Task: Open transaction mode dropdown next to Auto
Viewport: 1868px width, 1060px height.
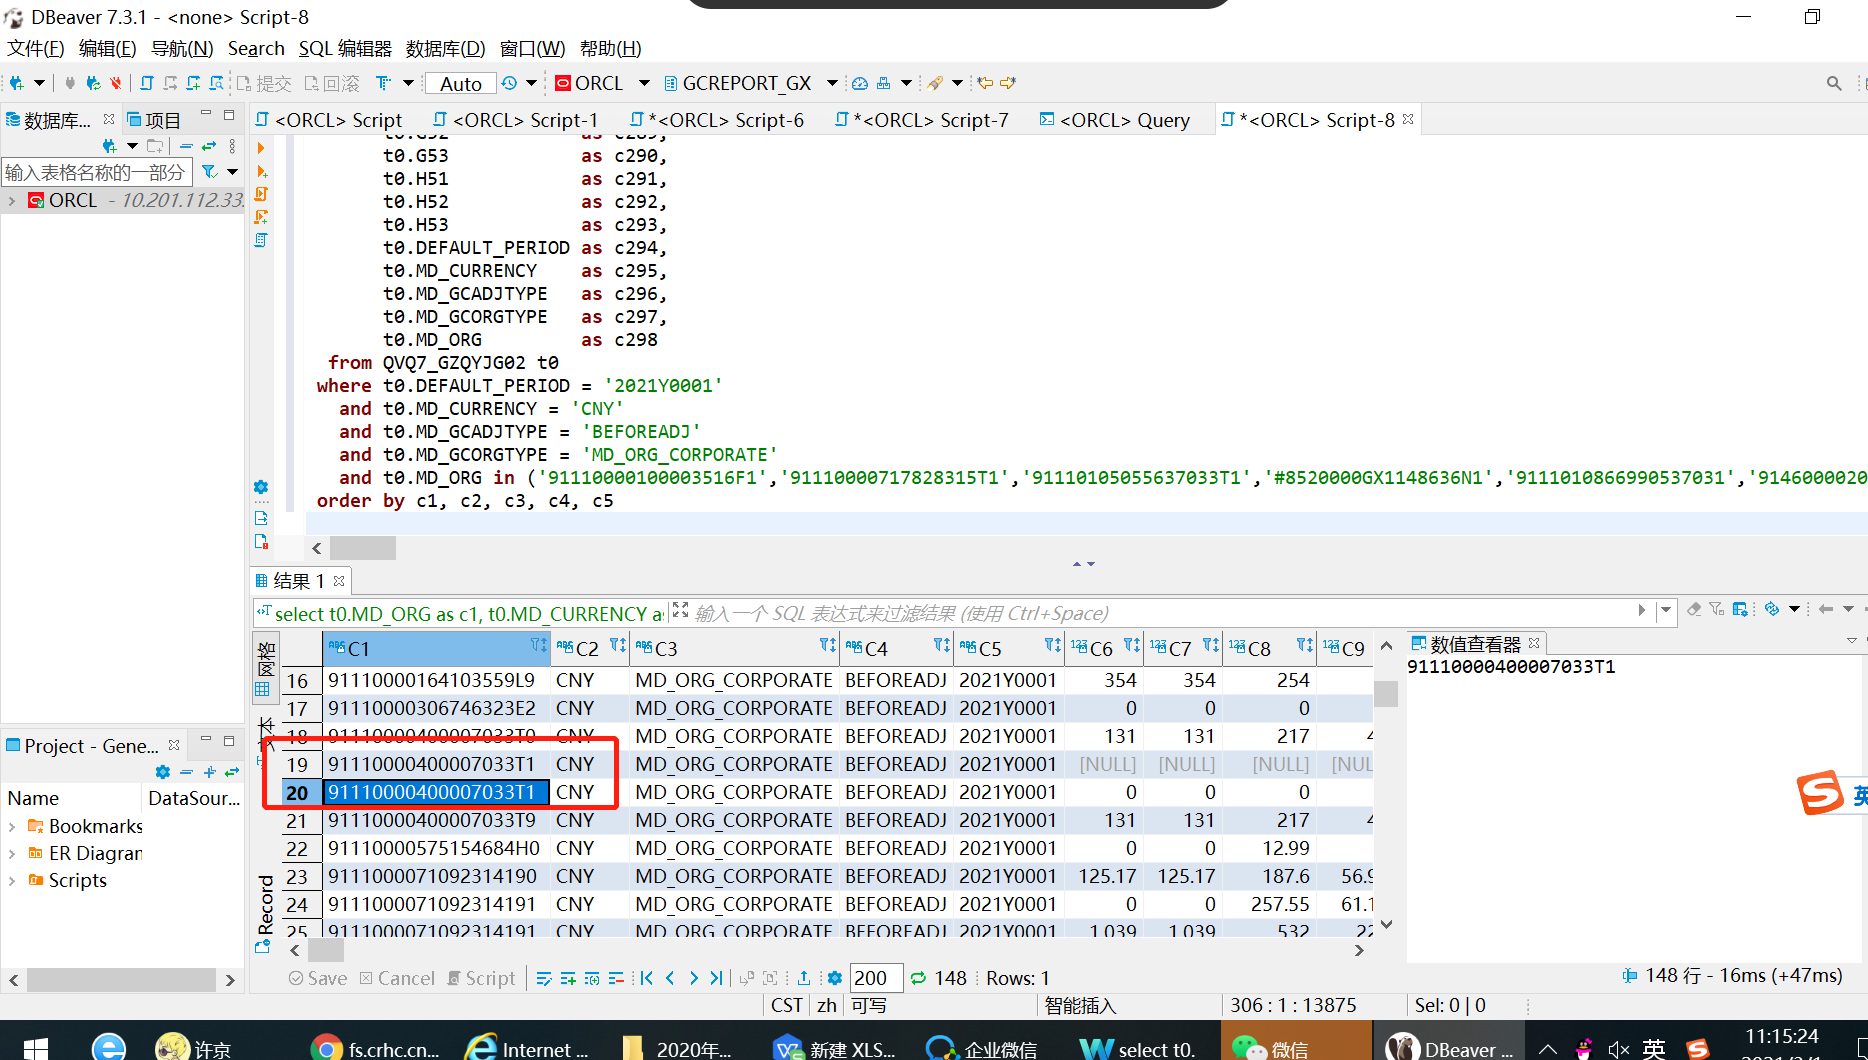Action: pos(532,83)
